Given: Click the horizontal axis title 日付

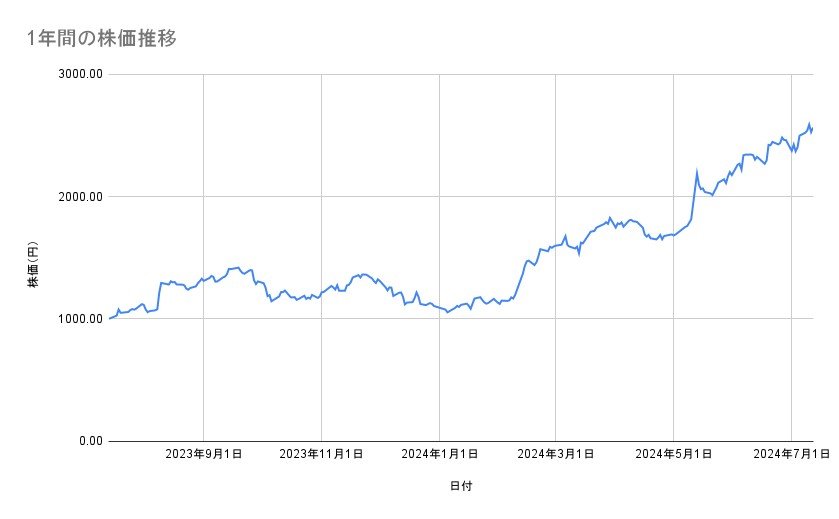Looking at the screenshot, I should [461, 486].
